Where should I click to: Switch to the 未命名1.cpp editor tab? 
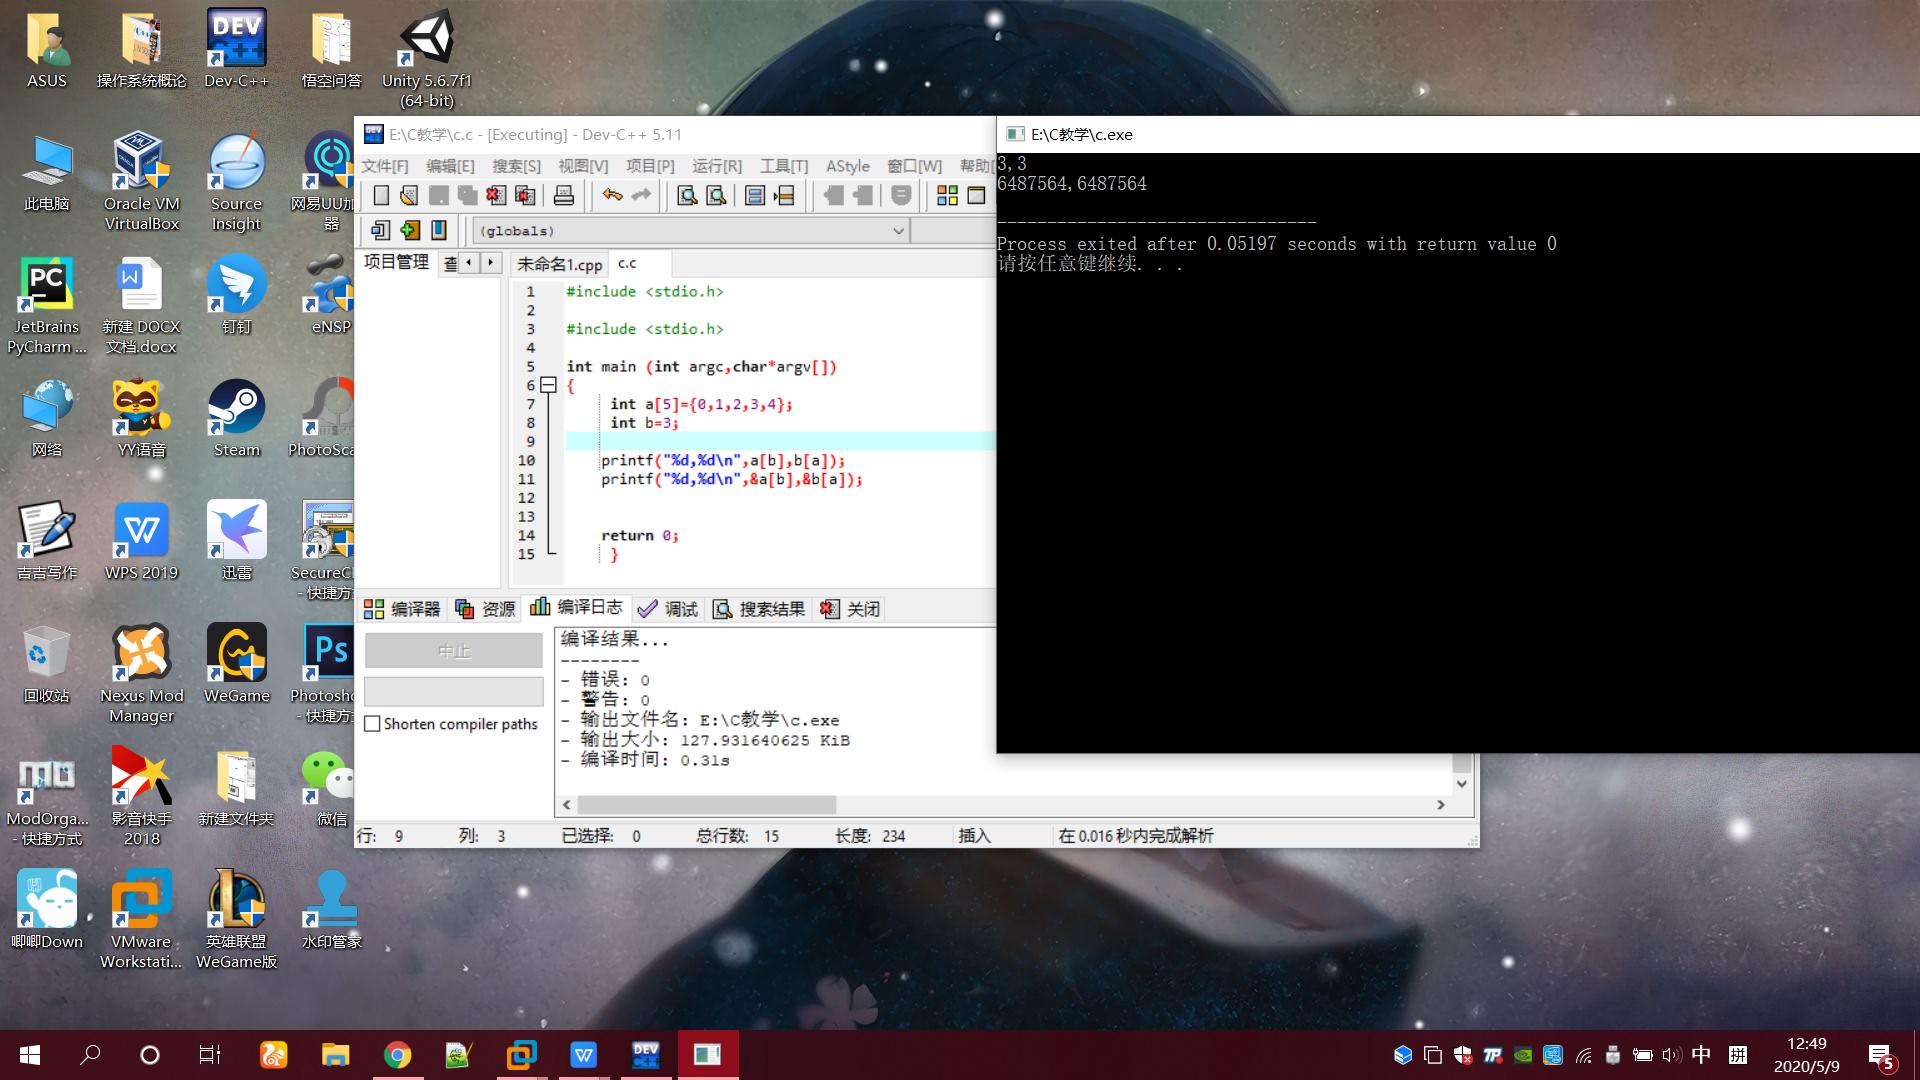[x=560, y=264]
